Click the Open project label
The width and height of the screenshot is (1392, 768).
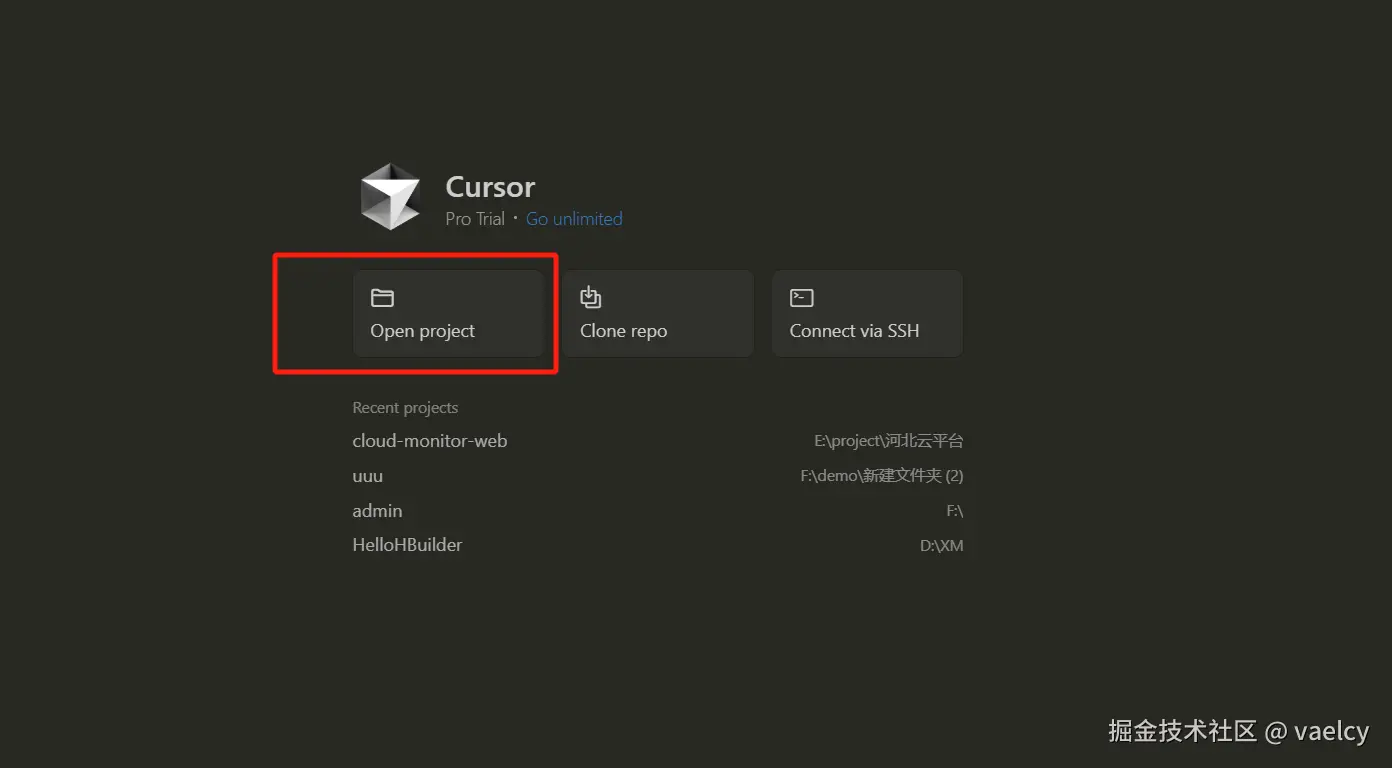point(423,331)
